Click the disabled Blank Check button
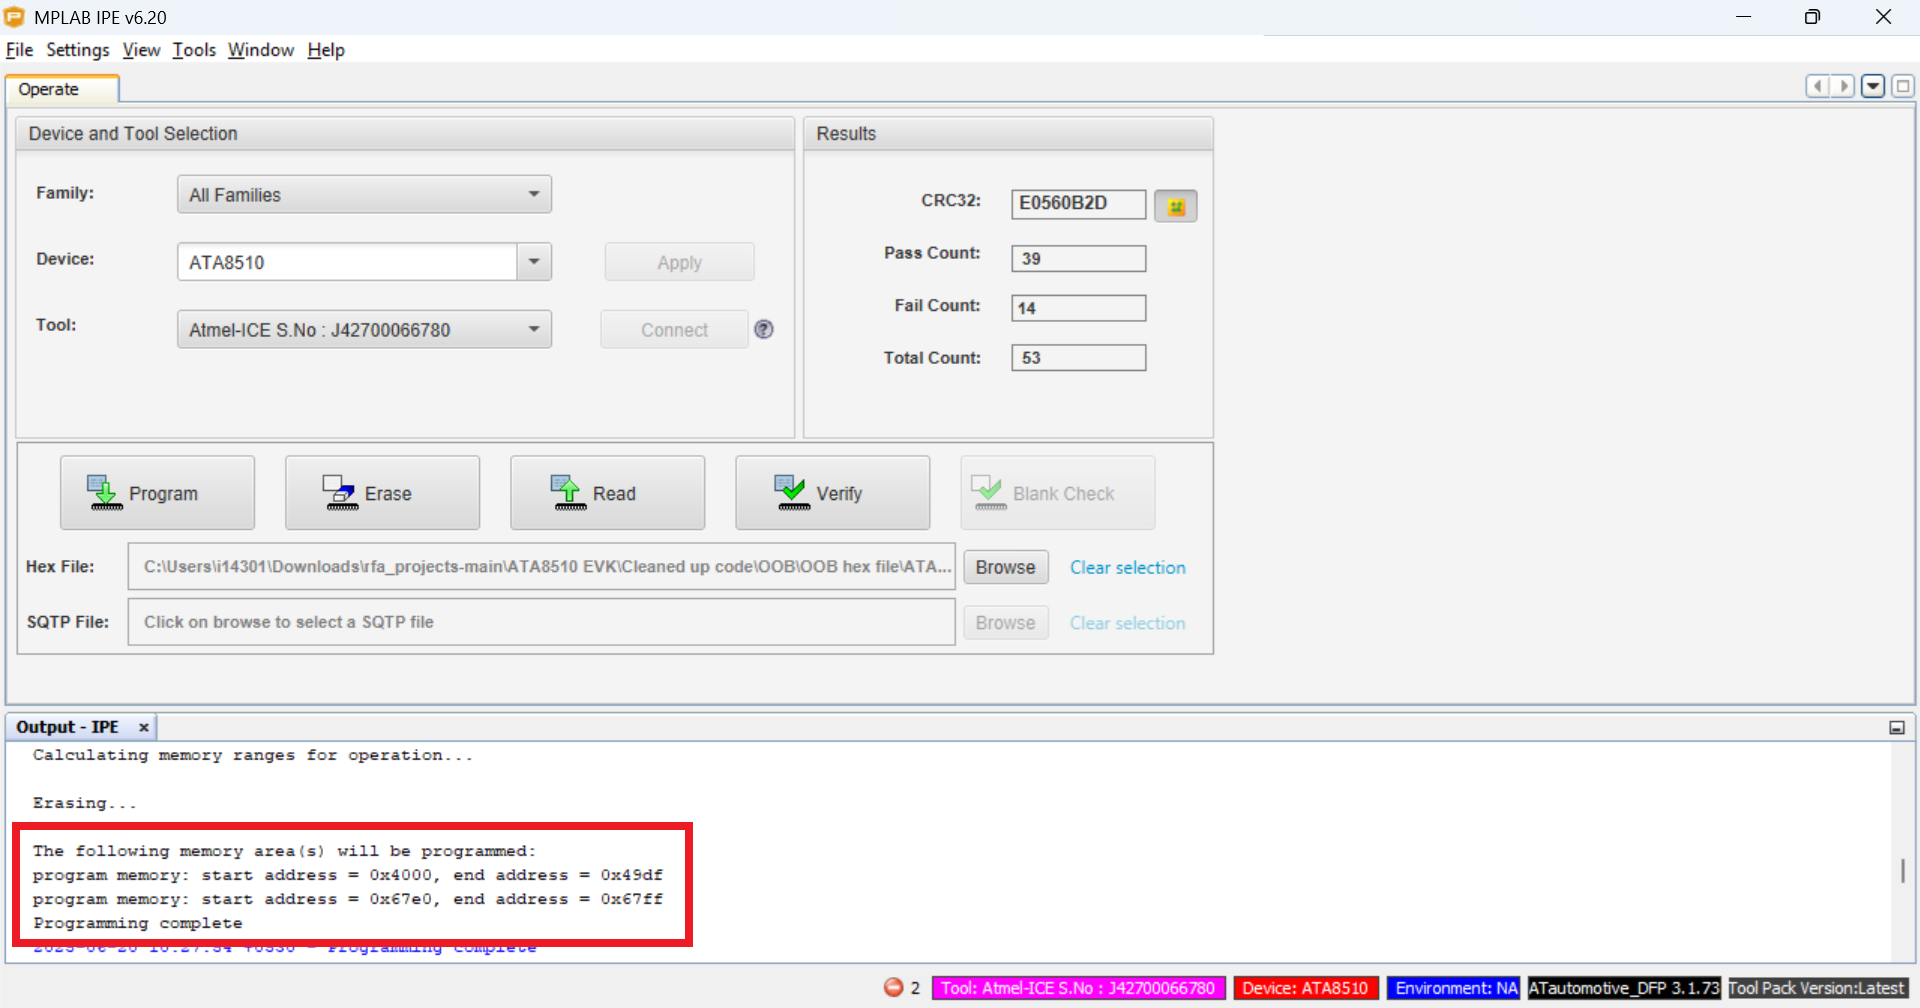 coord(1057,493)
